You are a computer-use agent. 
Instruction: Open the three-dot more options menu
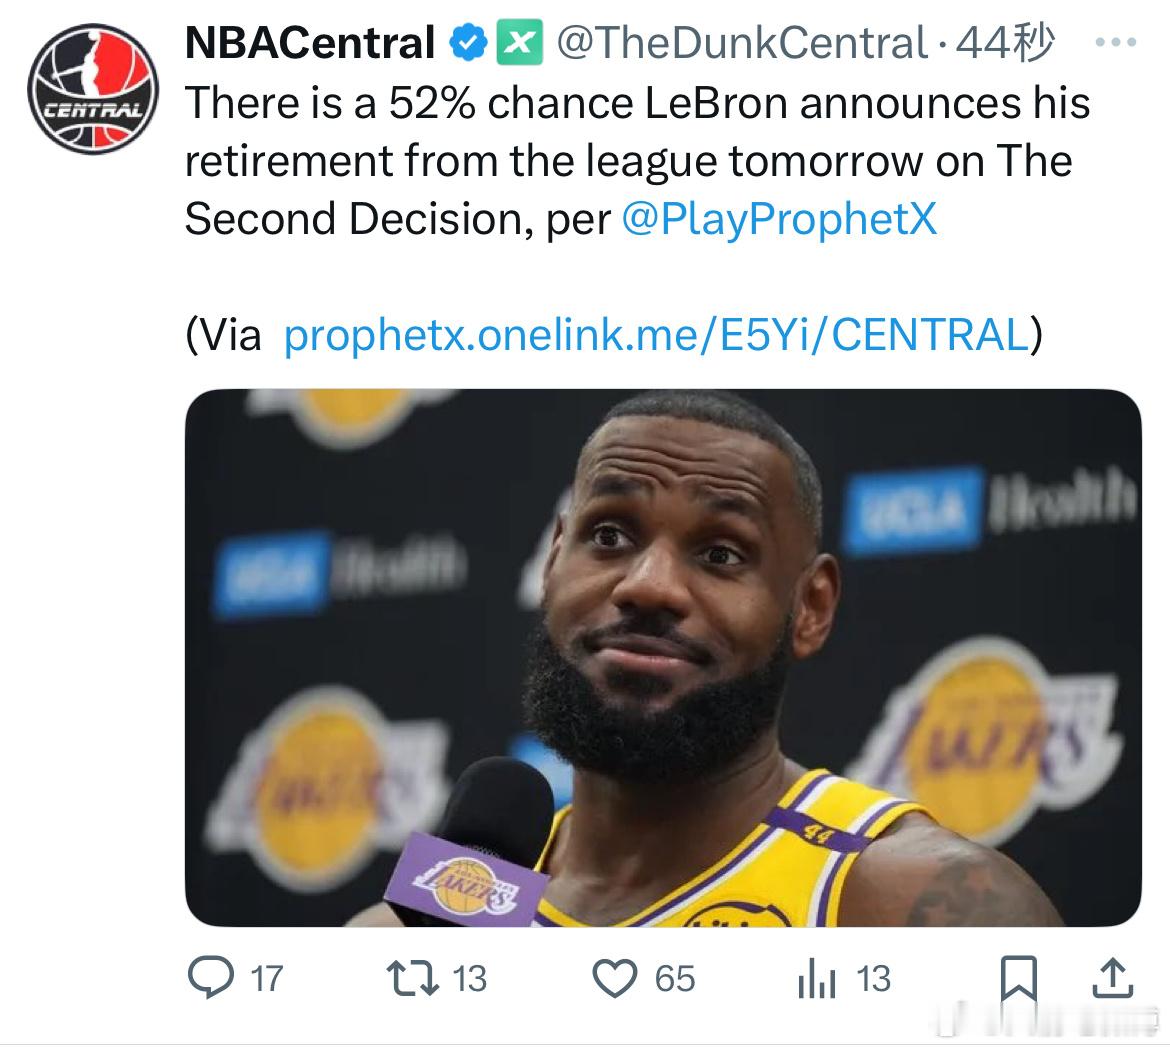coord(1116,44)
